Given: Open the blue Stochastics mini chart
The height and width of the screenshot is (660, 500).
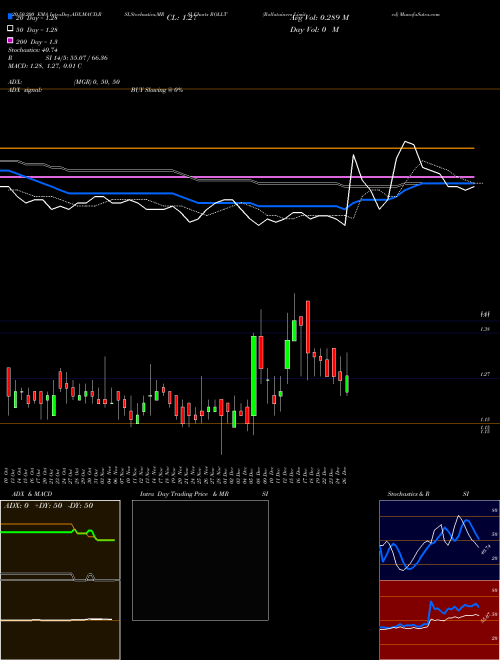Looking at the screenshot, I should (439, 540).
